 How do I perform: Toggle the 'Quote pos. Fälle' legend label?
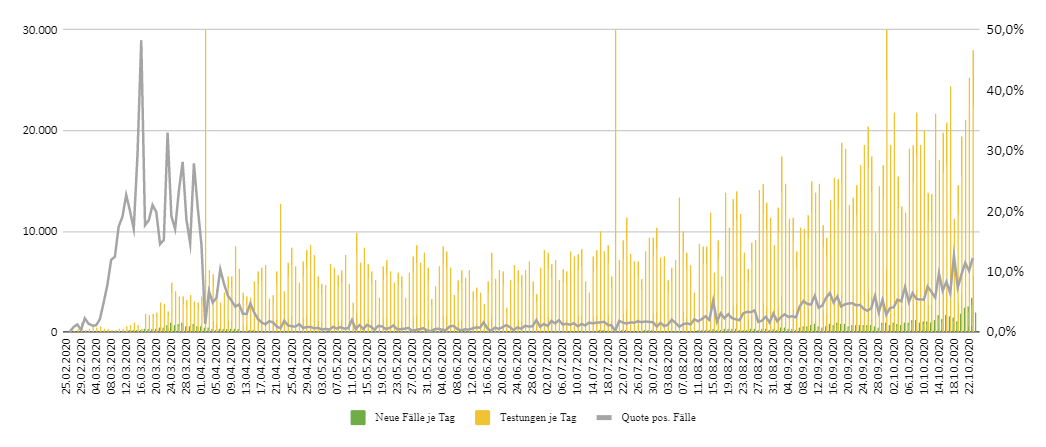pos(658,418)
